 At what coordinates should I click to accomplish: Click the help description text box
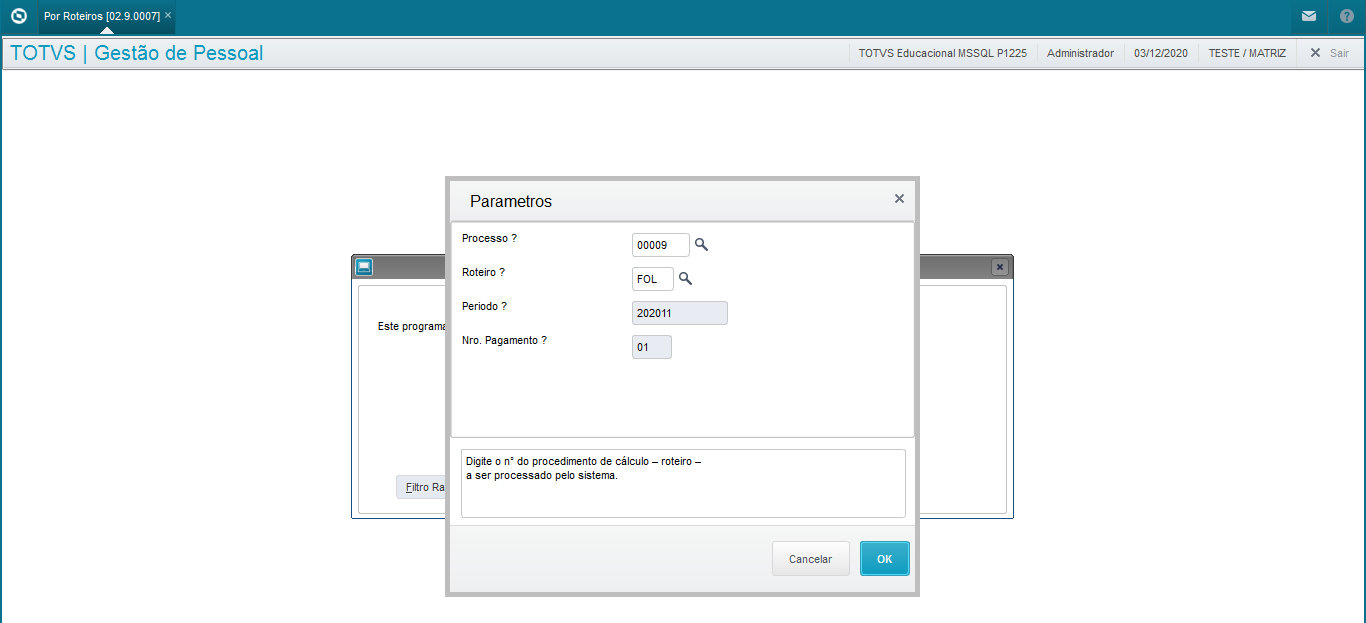pyautogui.click(x=683, y=483)
